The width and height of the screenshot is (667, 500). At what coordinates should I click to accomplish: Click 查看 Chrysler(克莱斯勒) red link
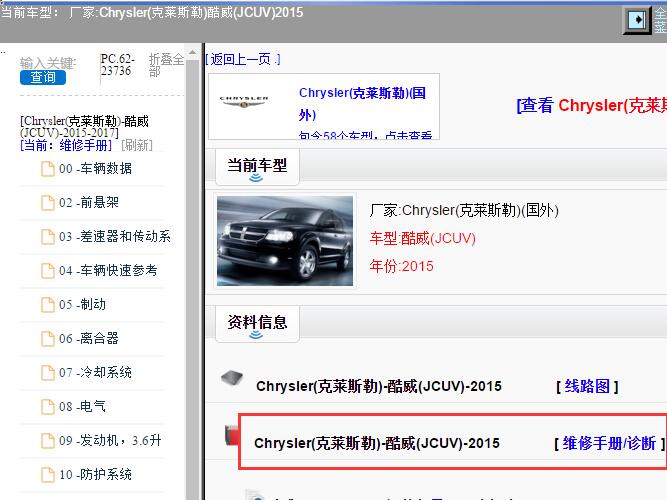pyautogui.click(x=591, y=105)
